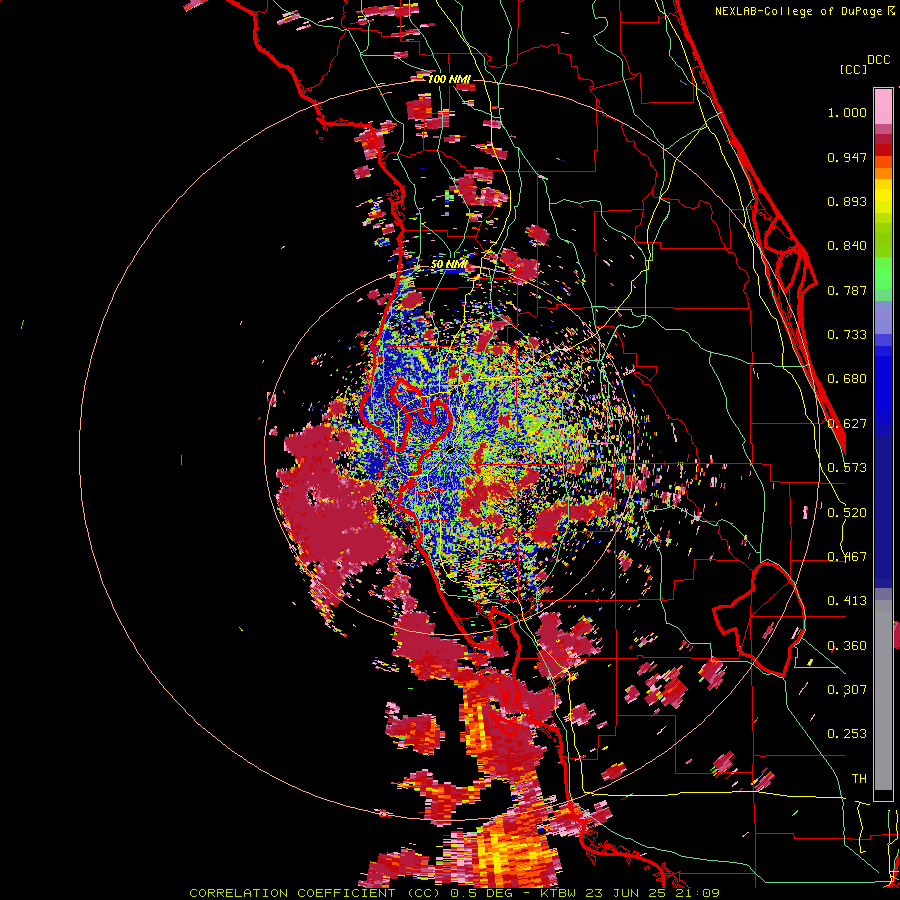Select the 0.413 color bar value

point(847,601)
